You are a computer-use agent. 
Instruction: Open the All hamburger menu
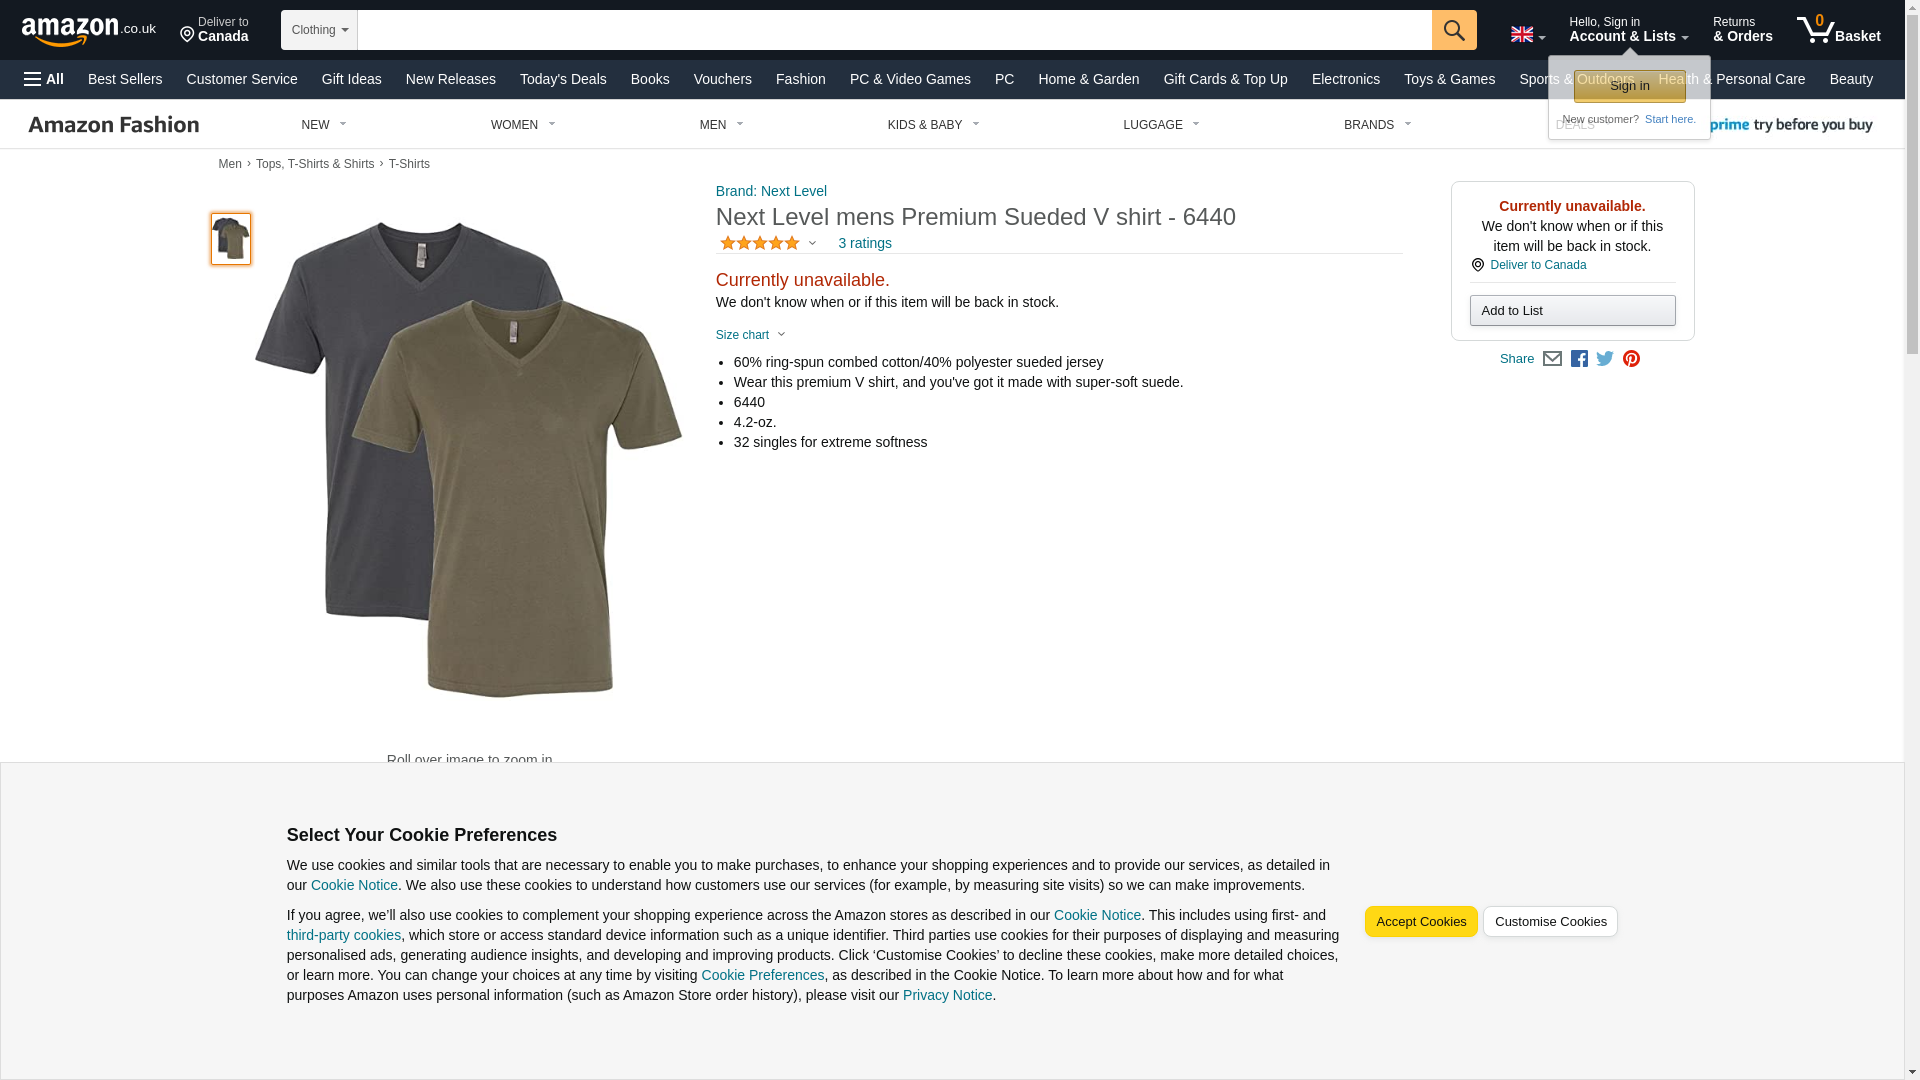[44, 79]
